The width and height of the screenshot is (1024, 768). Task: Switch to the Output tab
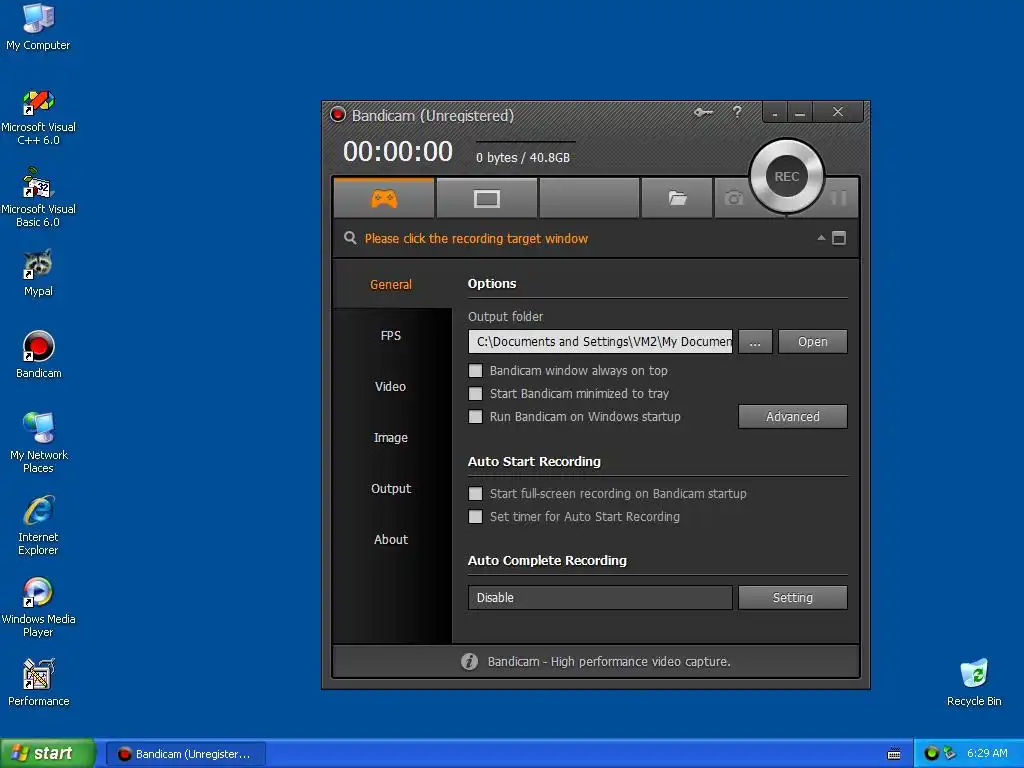[x=391, y=488]
